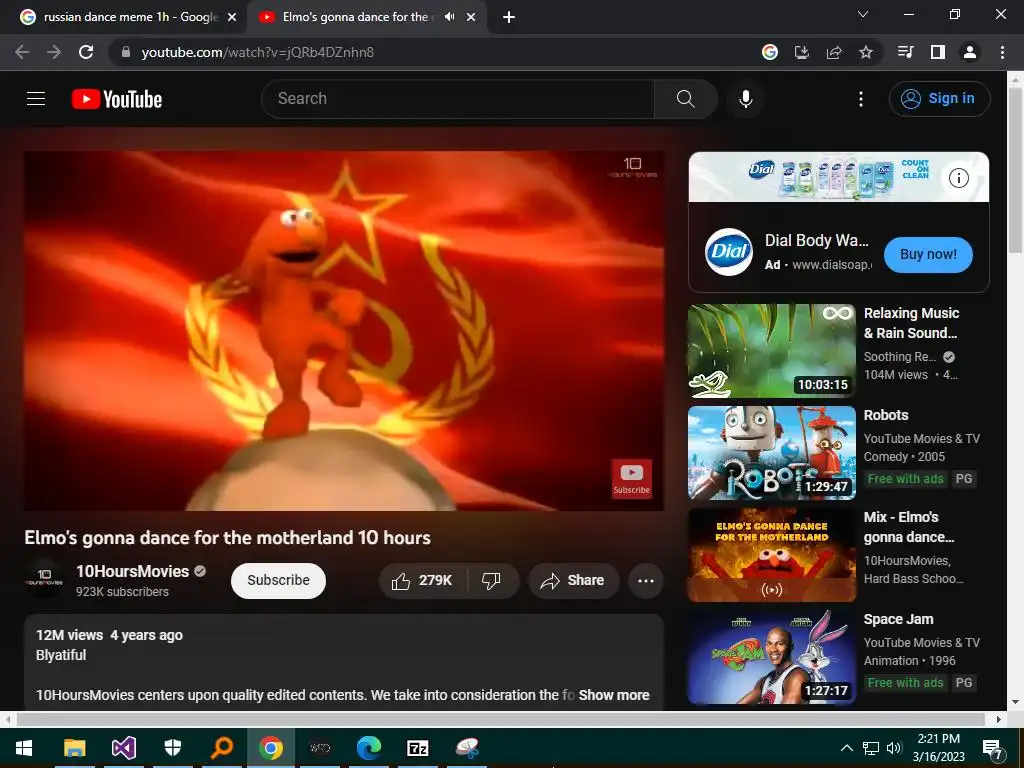Click the ad info icon
Image resolution: width=1024 pixels, height=768 pixels.
click(x=959, y=178)
